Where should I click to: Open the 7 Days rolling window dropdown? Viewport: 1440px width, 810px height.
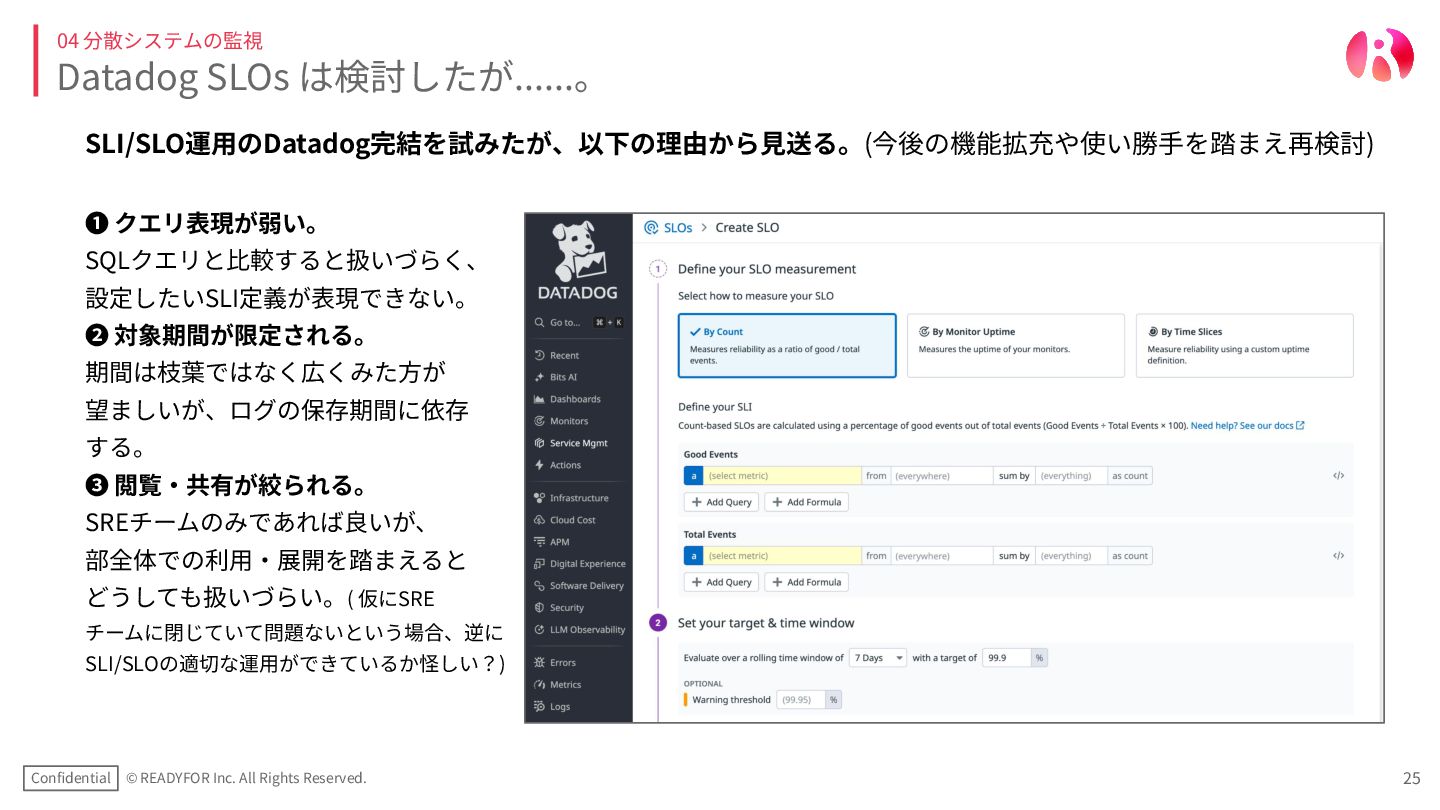point(878,658)
